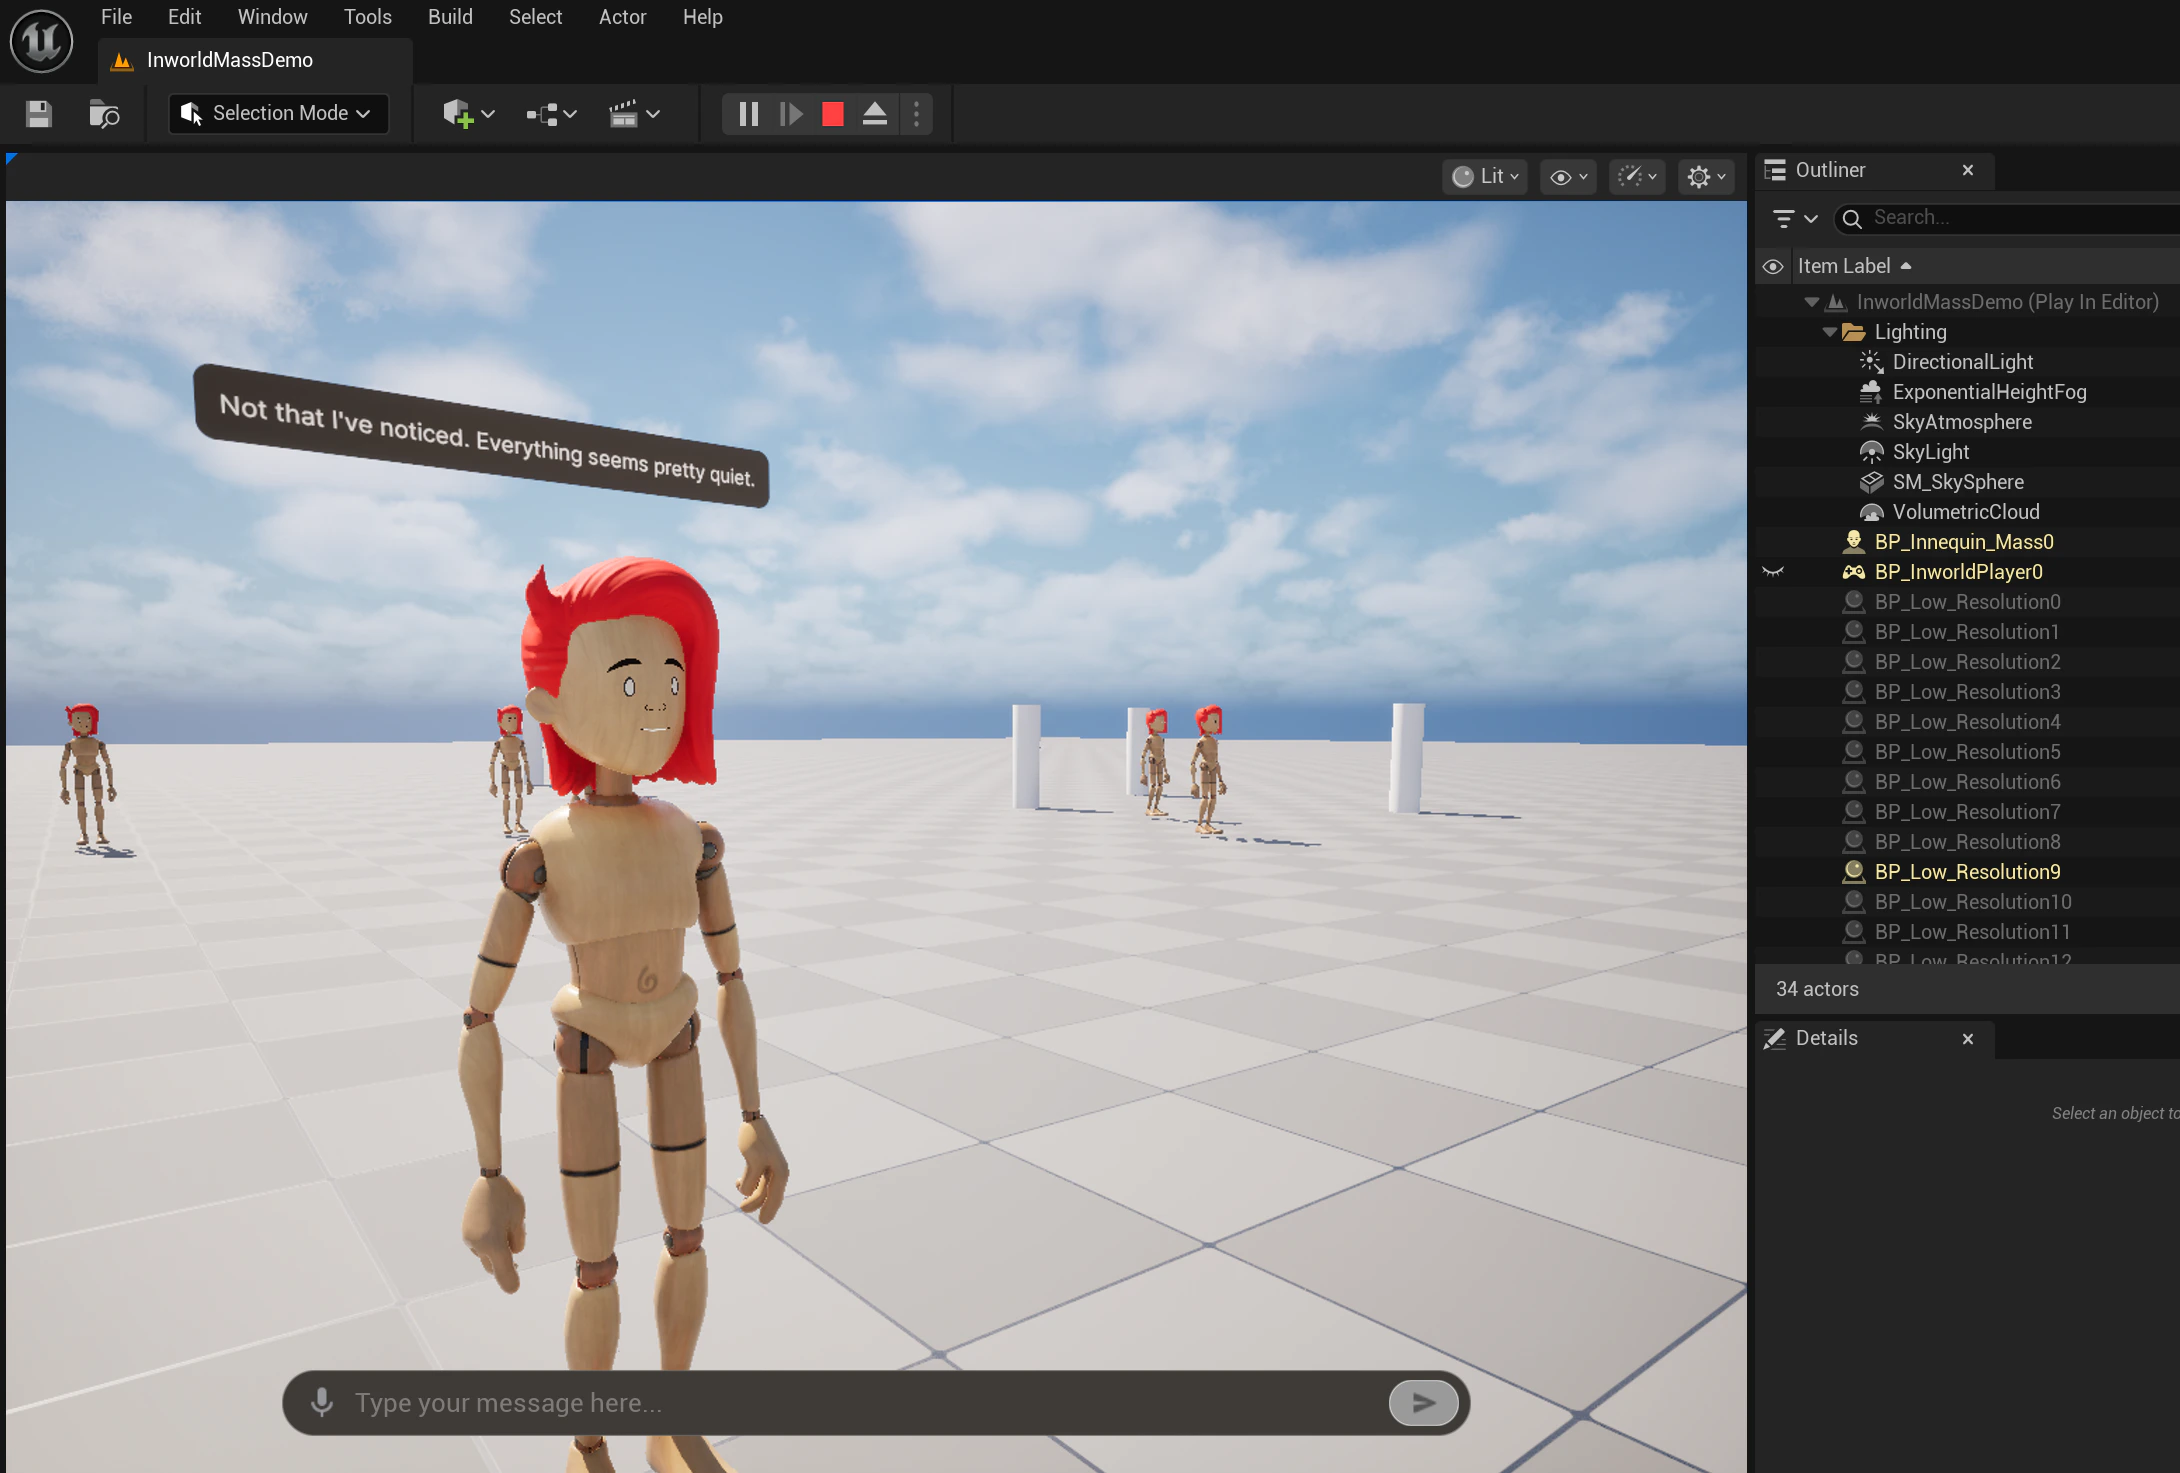Open the cinematics clapperboard dropdown
The image size is (2180, 1473).
pos(634,114)
